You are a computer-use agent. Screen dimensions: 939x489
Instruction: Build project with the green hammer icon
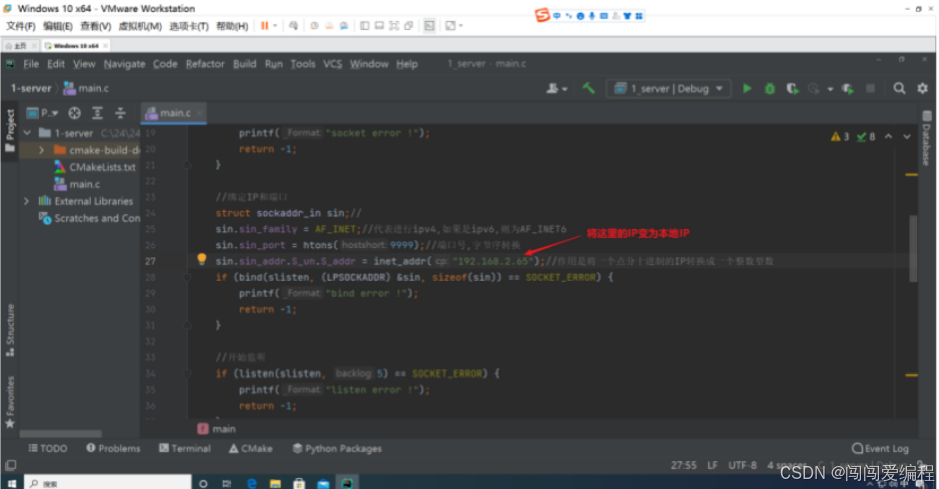coord(589,89)
